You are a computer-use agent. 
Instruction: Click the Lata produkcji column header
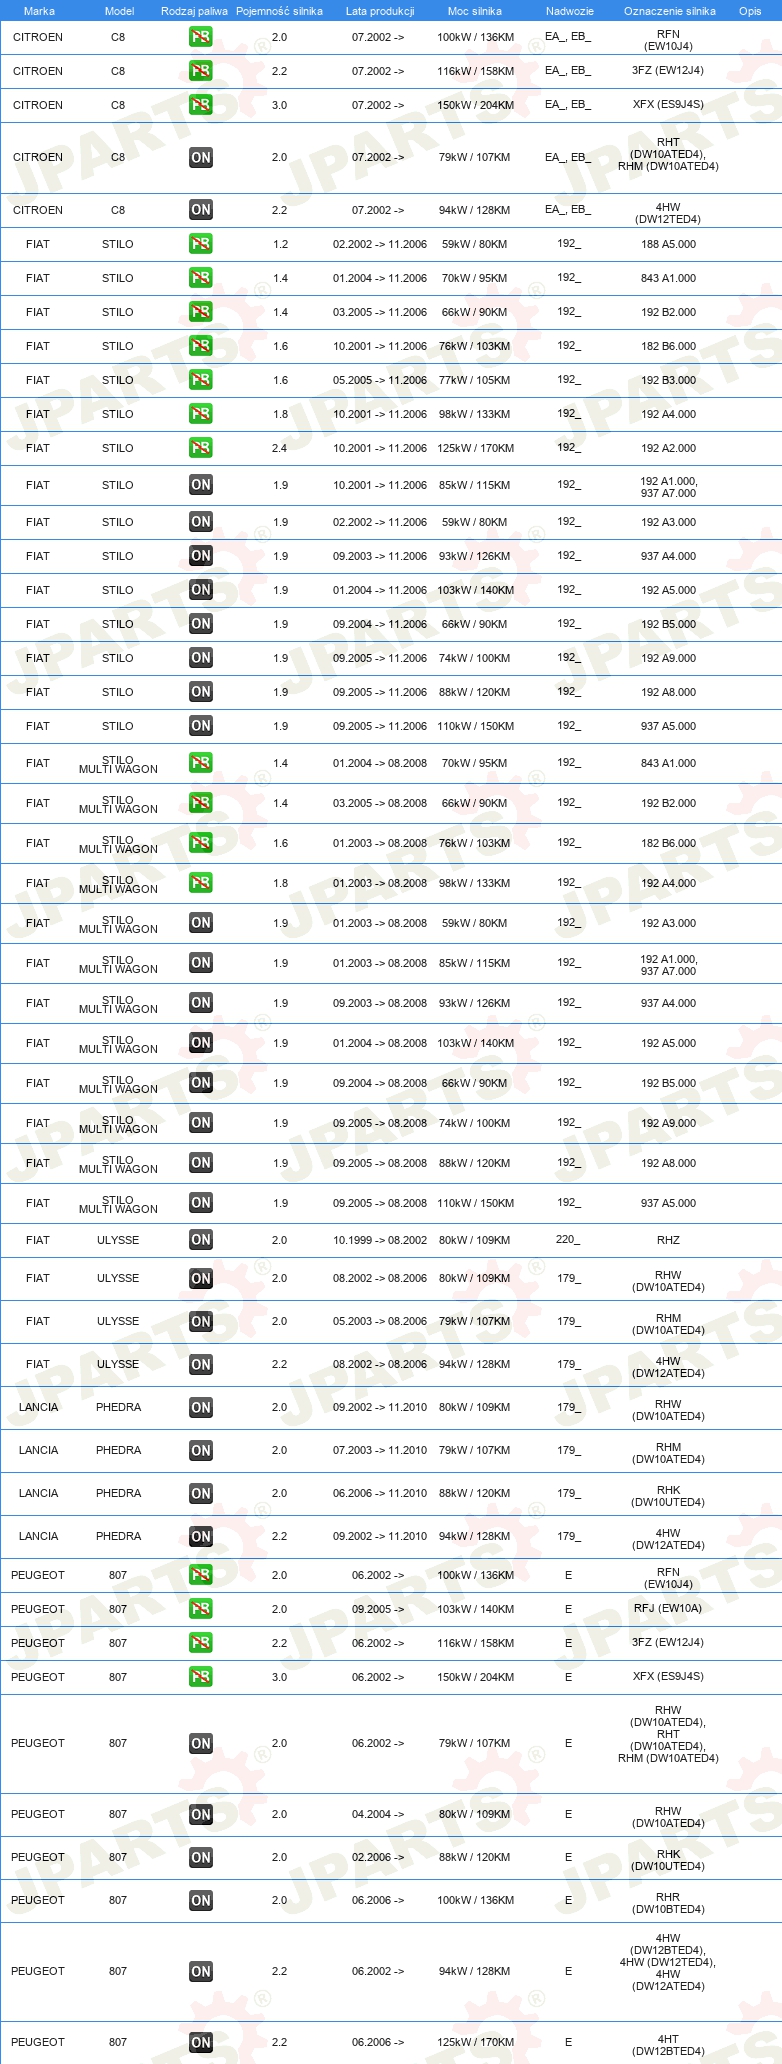coord(380,11)
